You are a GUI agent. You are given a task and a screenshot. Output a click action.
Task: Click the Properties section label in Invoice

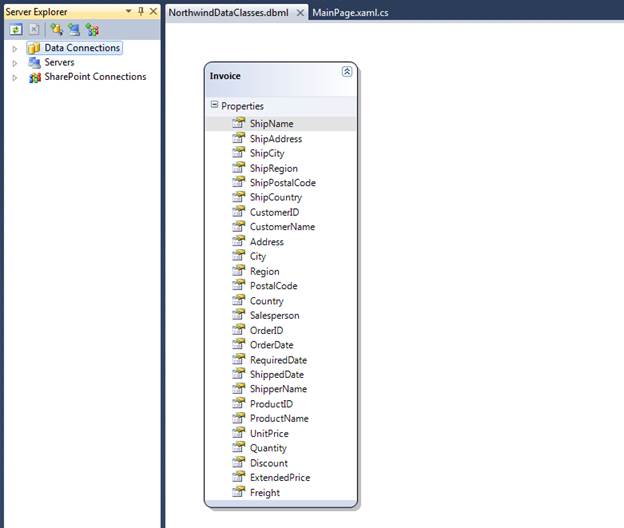[x=242, y=106]
